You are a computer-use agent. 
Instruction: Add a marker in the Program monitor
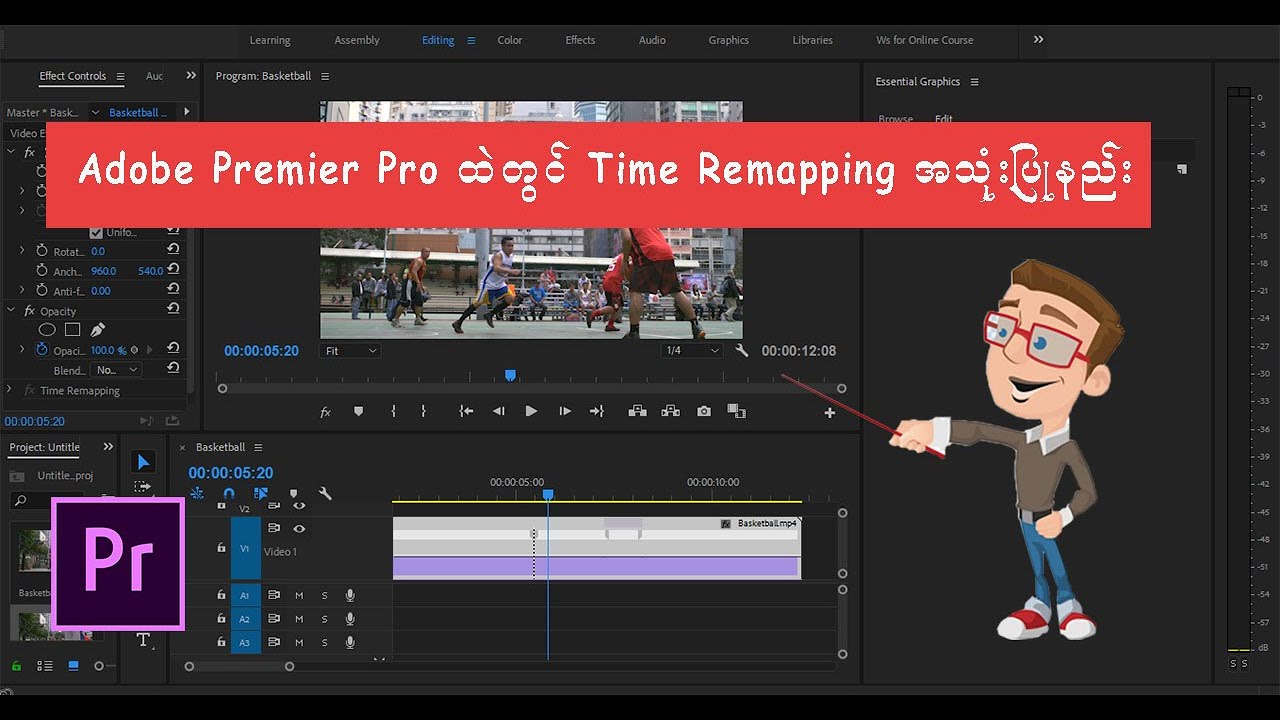click(358, 411)
